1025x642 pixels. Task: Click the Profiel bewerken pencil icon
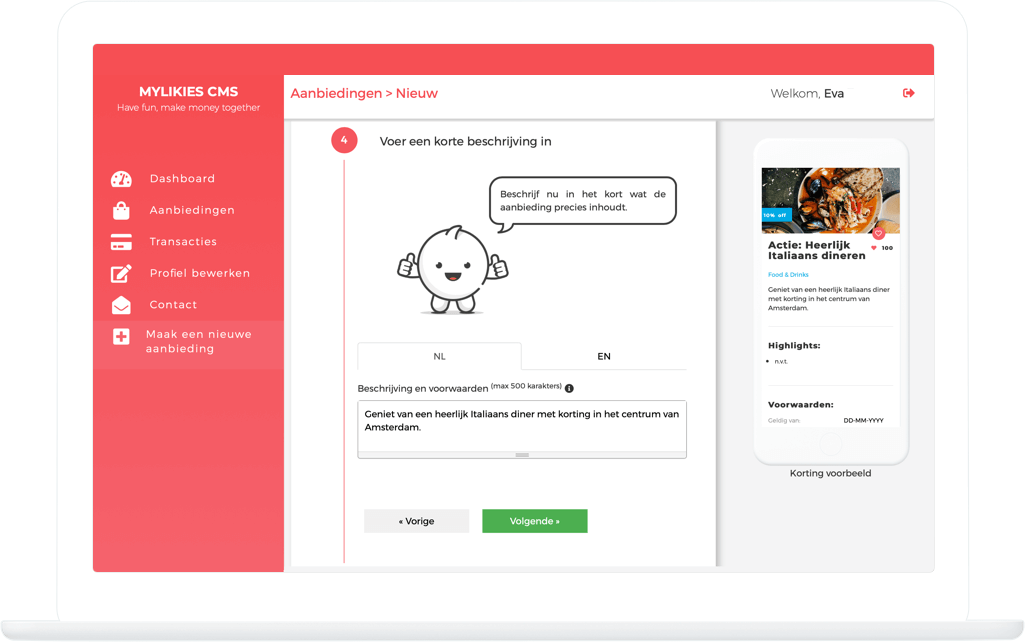[121, 273]
